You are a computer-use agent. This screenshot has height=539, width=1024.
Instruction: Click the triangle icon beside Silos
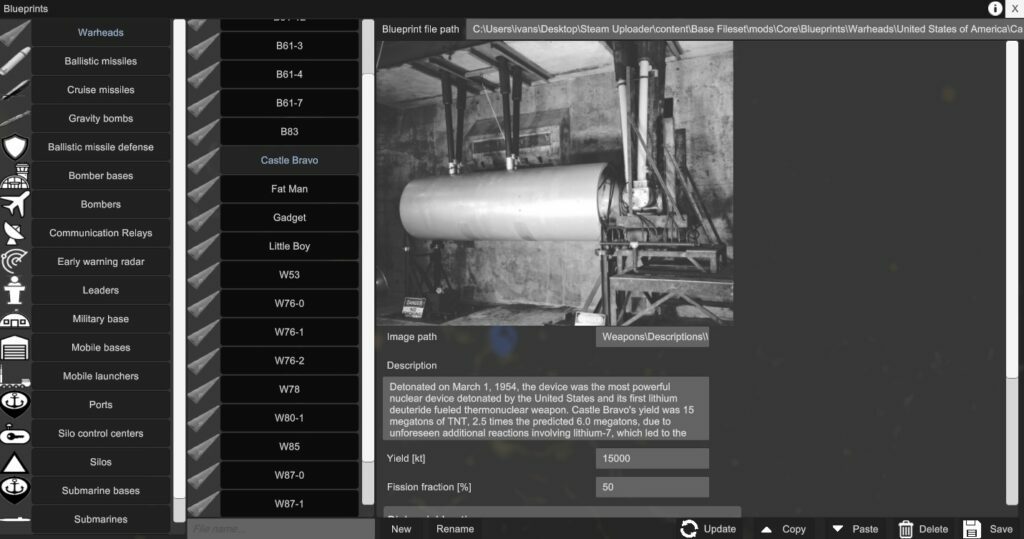pos(15,463)
